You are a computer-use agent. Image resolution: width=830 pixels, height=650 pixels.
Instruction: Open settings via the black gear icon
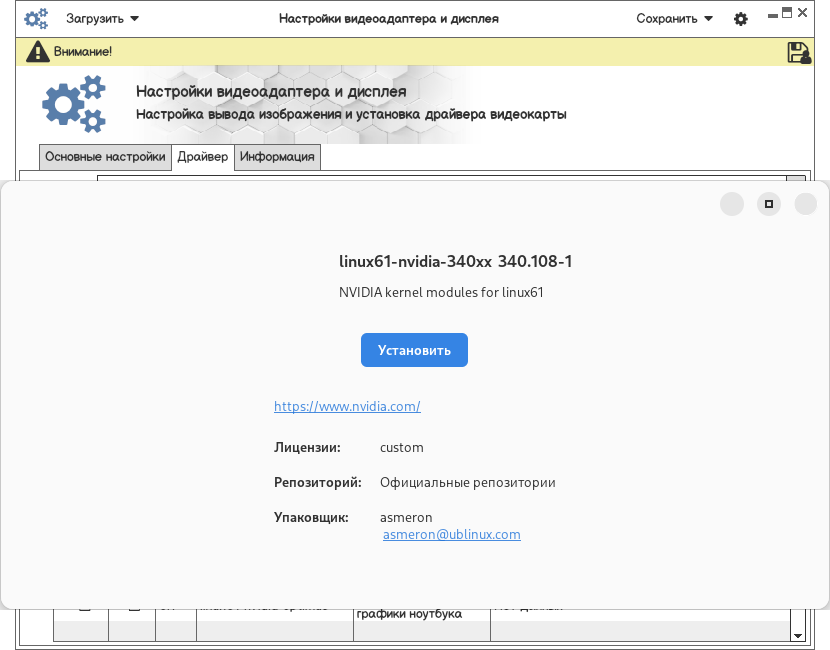click(x=741, y=19)
